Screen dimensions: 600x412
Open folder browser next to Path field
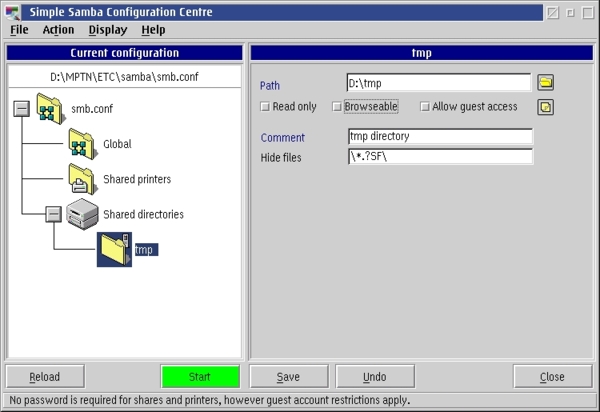point(546,82)
